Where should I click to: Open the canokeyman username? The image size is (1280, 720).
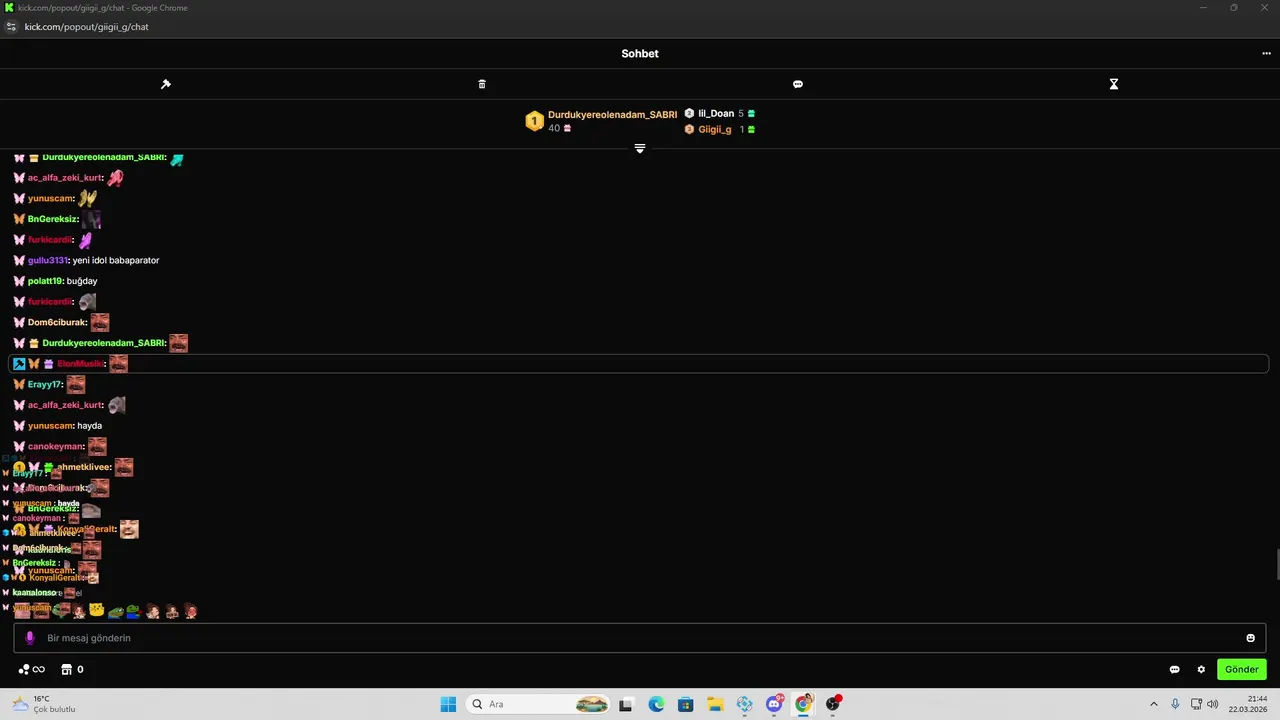tap(55, 447)
